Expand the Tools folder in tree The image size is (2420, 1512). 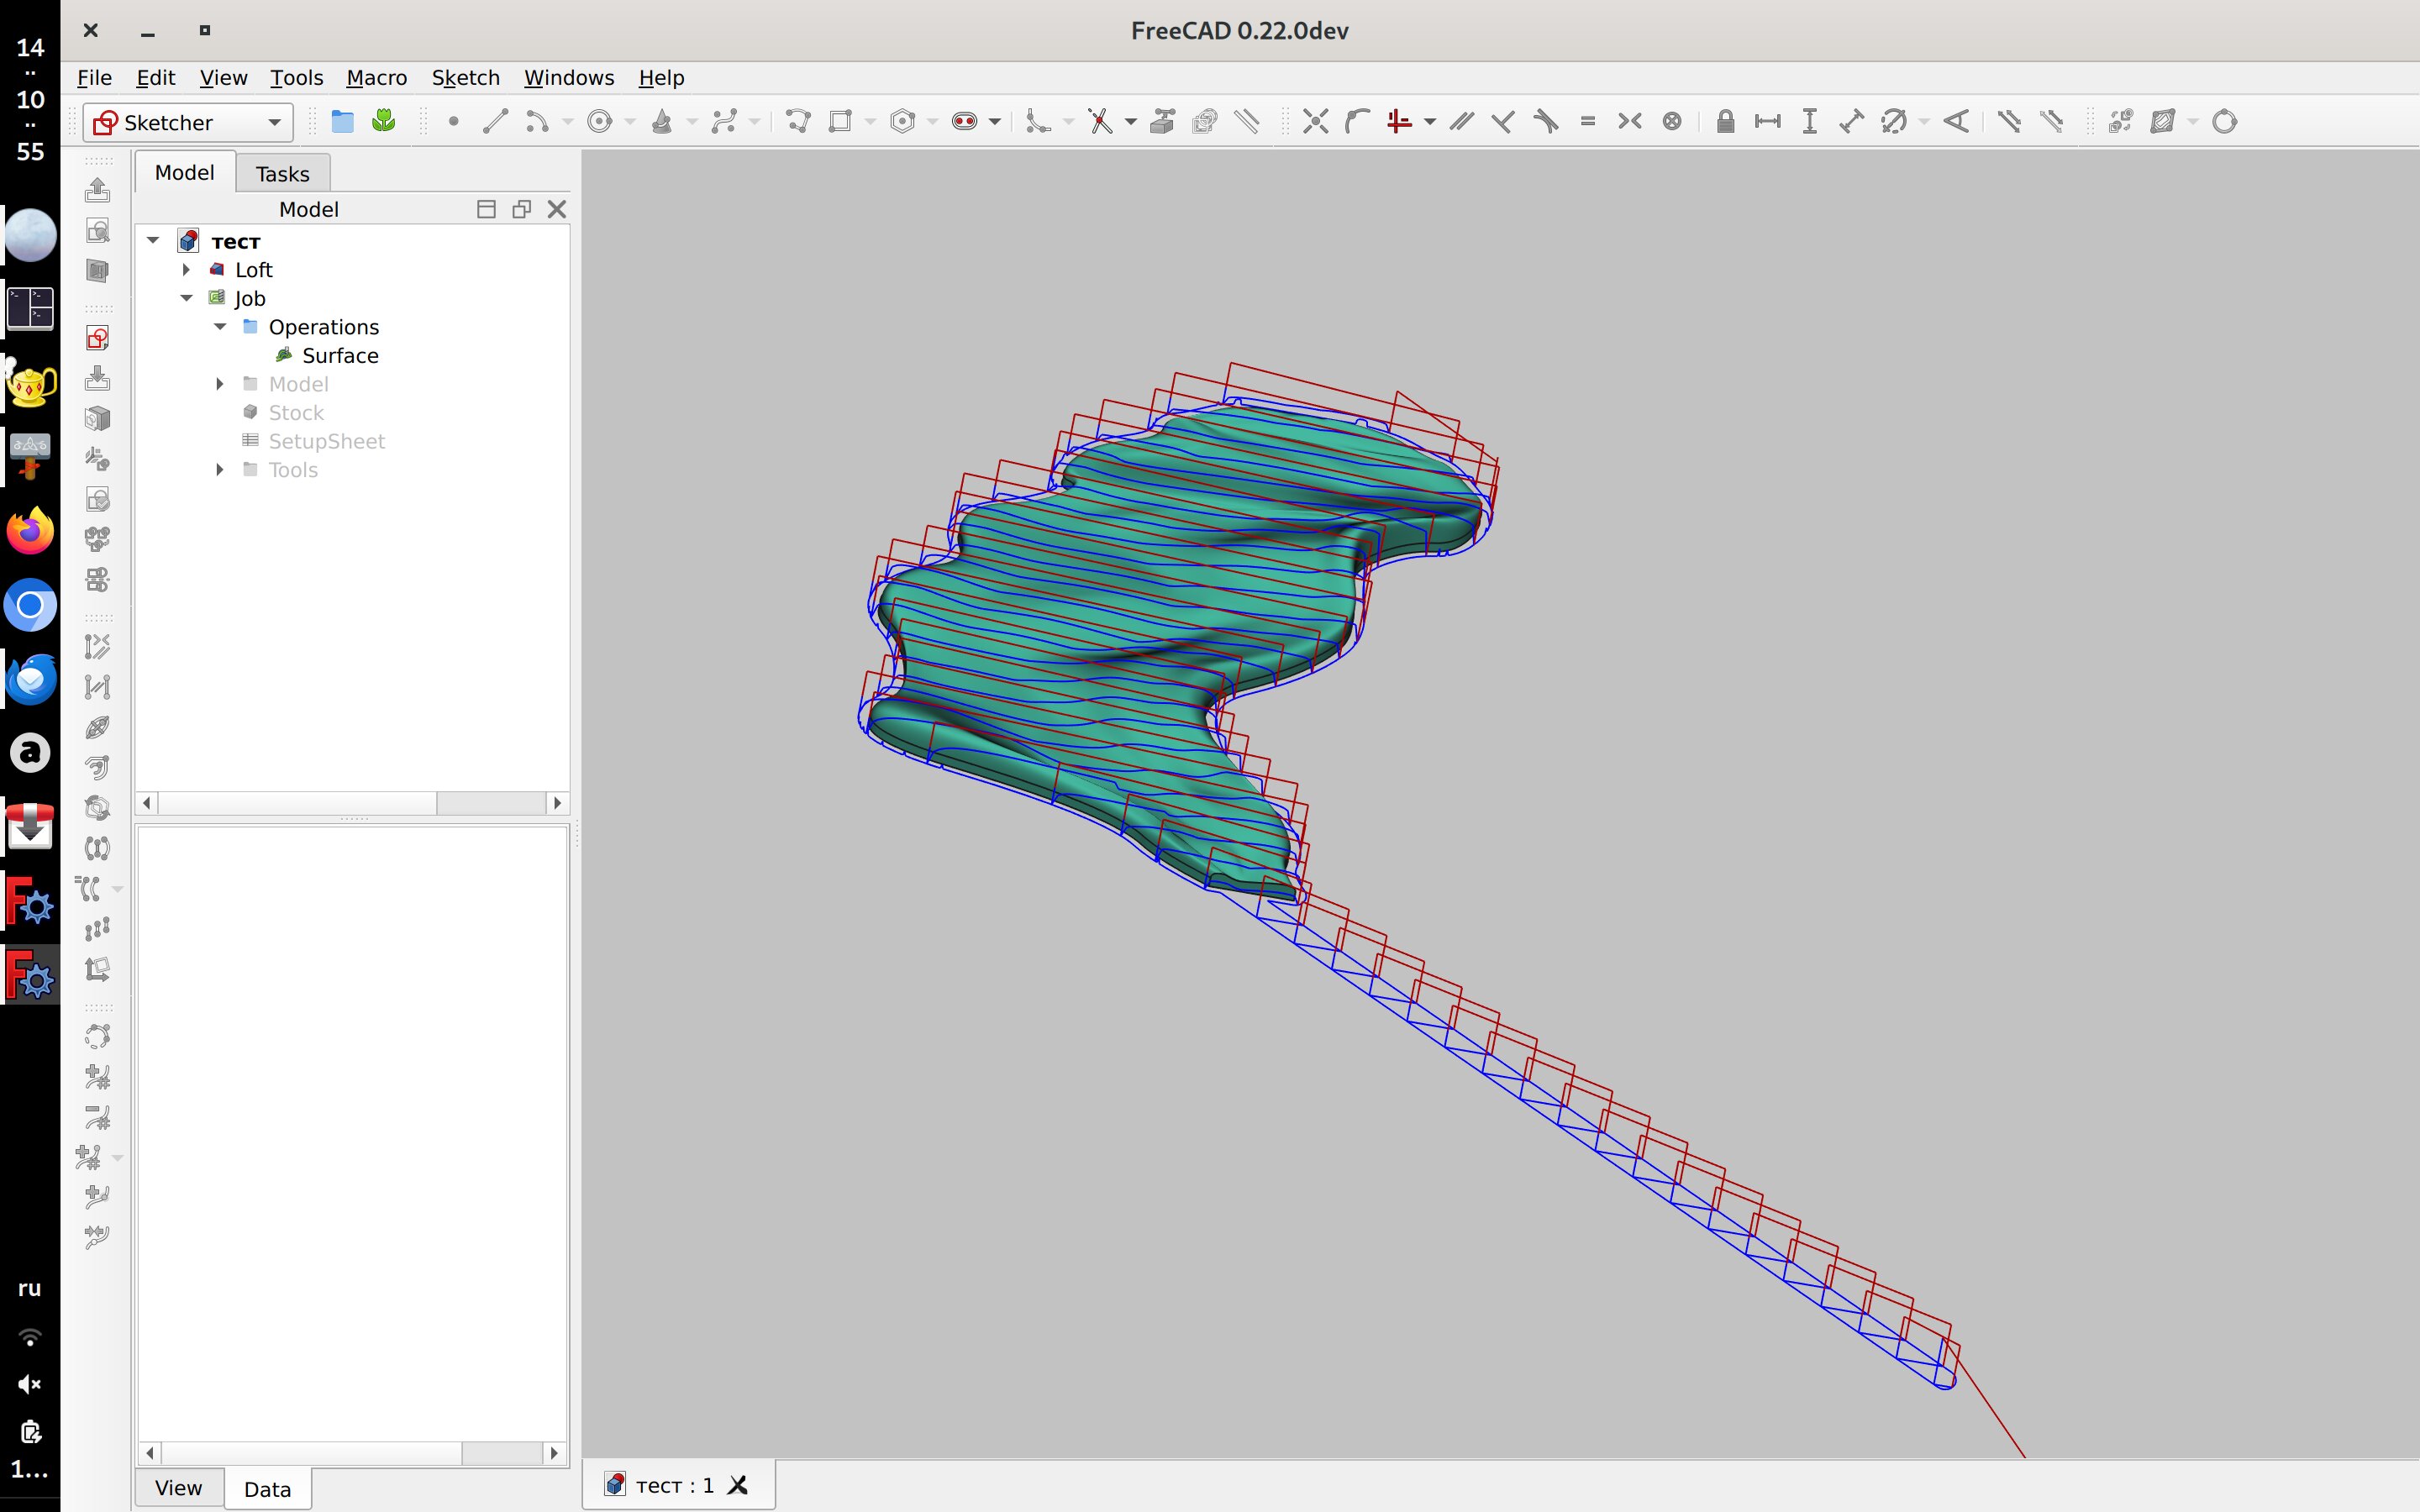pos(220,470)
